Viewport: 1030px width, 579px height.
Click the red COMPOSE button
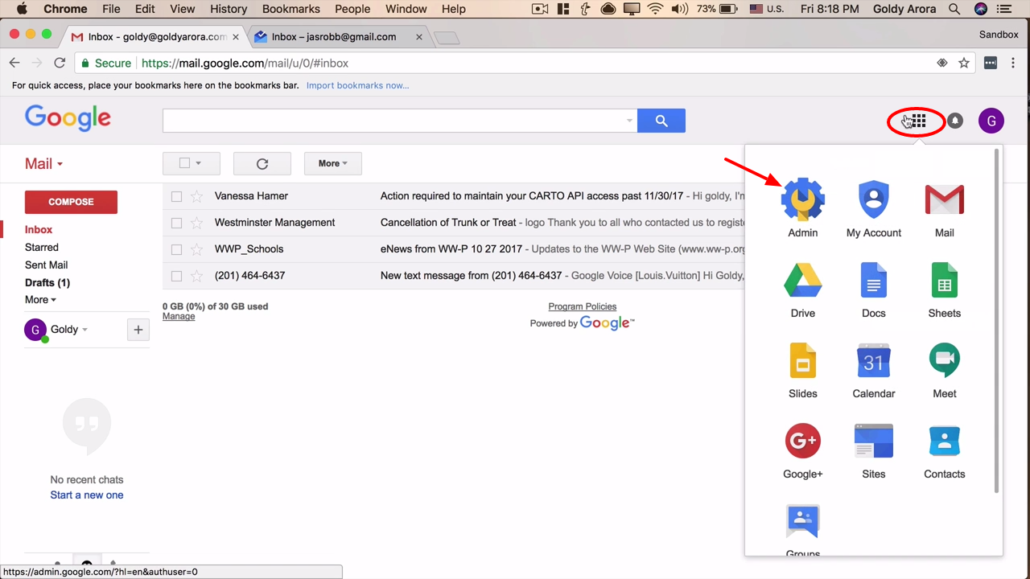pos(71,202)
